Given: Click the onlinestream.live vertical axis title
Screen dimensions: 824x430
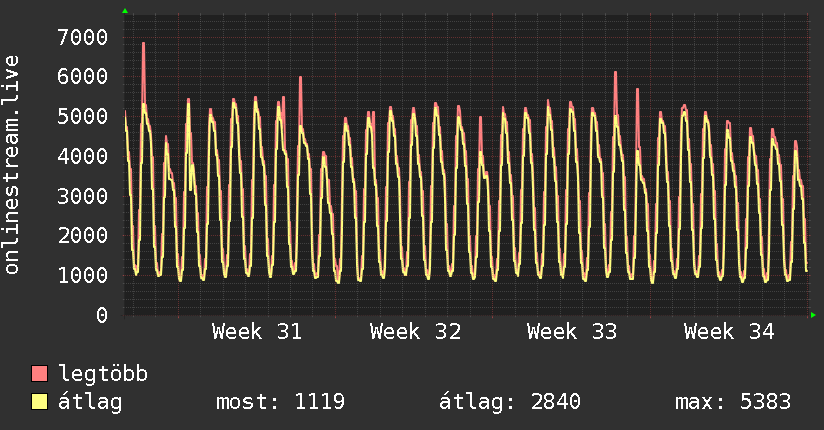Looking at the screenshot, I should [x=11, y=165].
